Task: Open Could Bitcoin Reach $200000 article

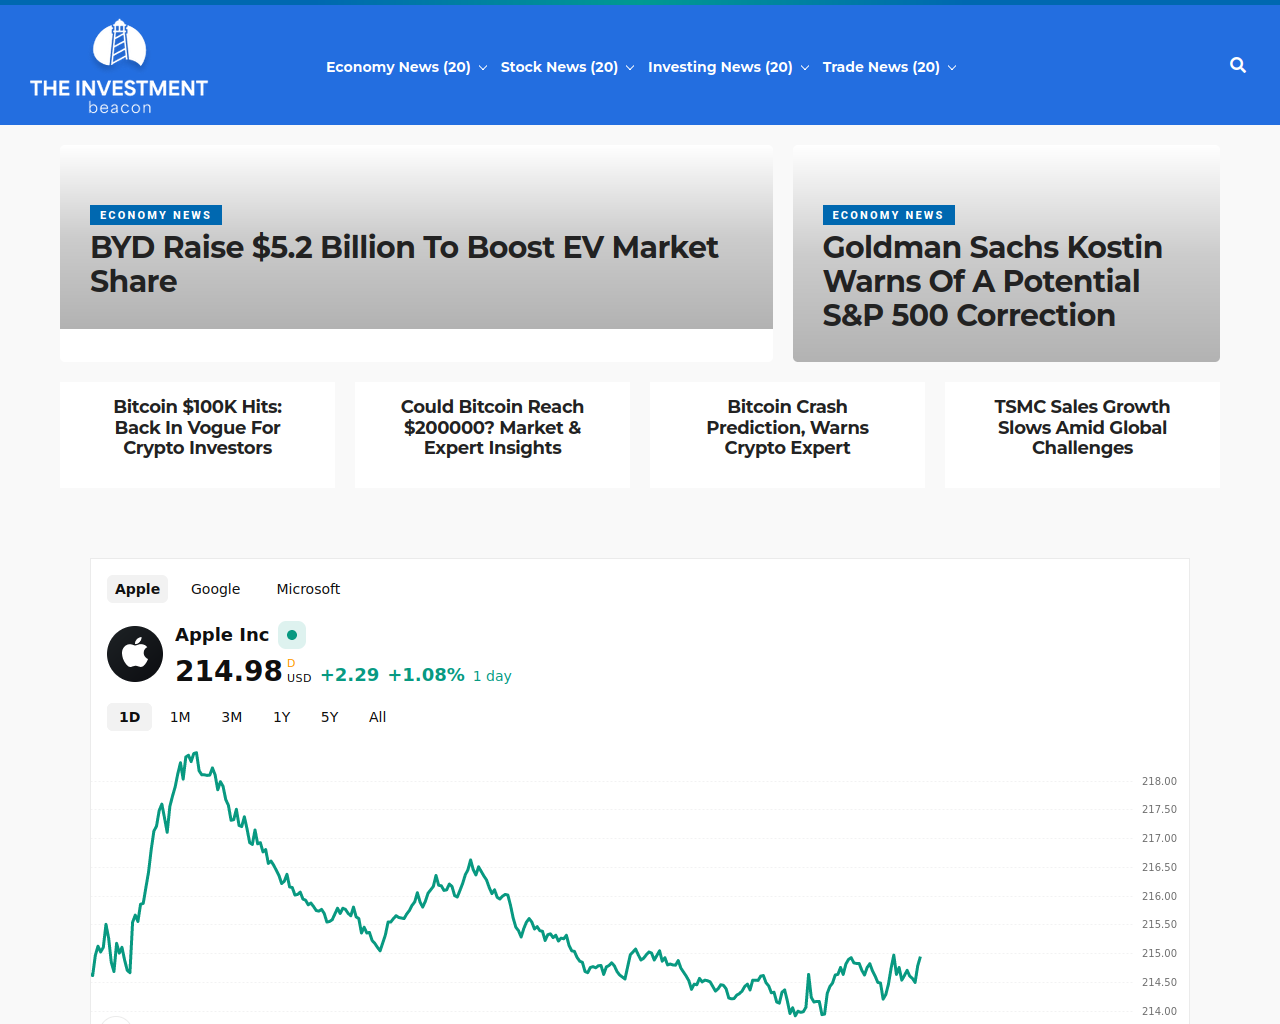Action: [492, 427]
